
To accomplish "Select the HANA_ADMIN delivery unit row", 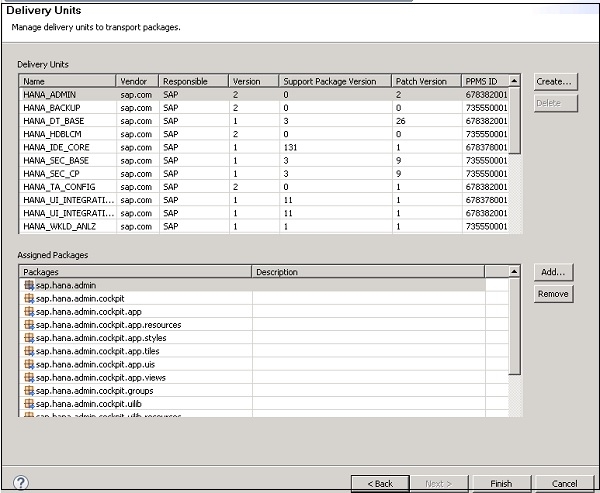I will coord(264,95).
